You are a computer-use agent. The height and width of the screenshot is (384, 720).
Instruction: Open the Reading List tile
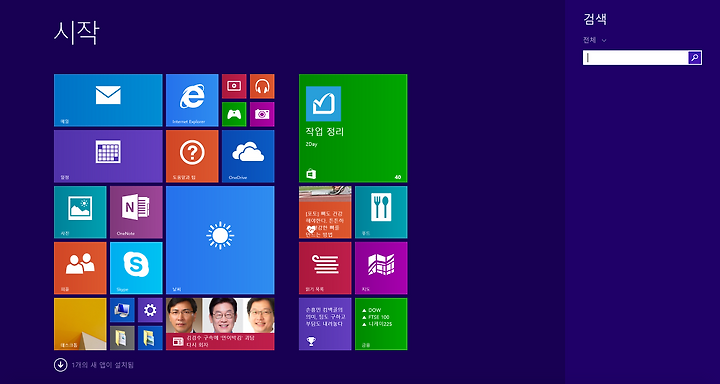pos(325,268)
